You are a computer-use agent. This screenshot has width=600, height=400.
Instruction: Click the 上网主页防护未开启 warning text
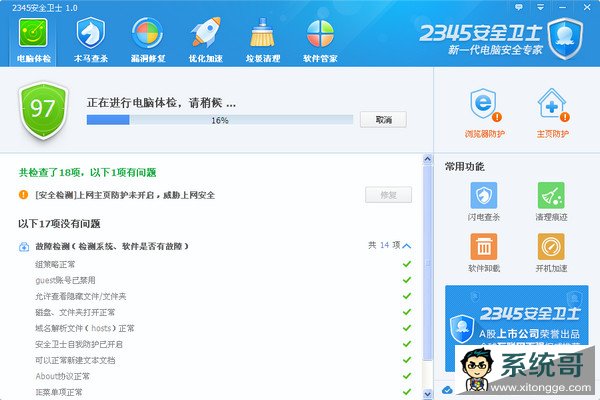pos(125,195)
